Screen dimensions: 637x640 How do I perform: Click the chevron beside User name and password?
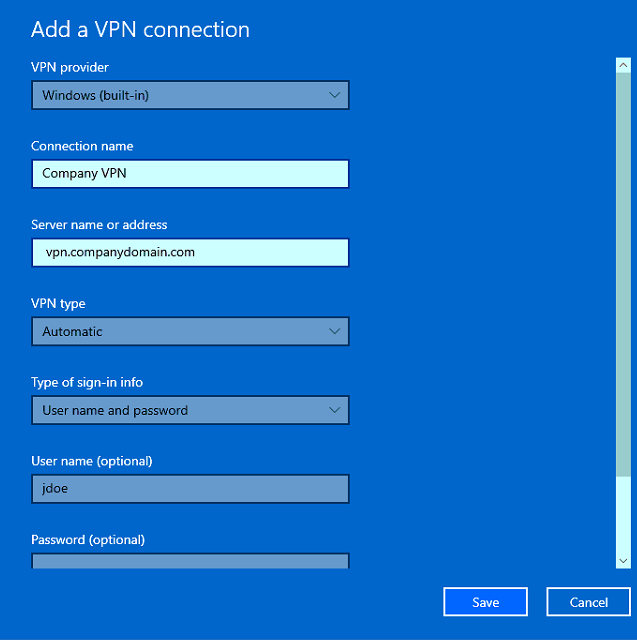334,410
